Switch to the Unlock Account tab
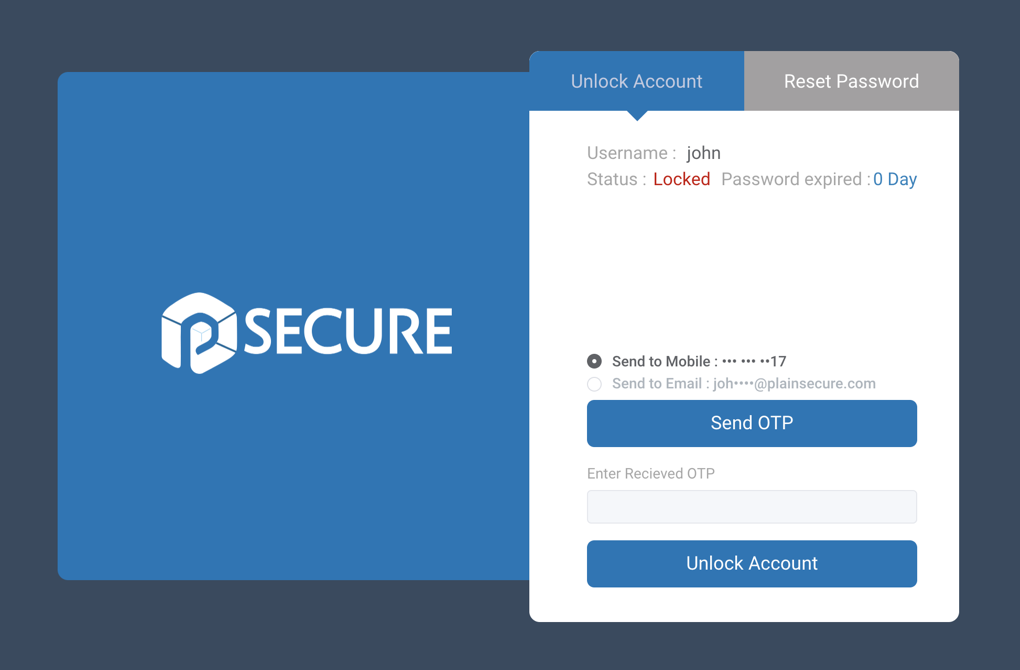The image size is (1020, 670). 636,81
